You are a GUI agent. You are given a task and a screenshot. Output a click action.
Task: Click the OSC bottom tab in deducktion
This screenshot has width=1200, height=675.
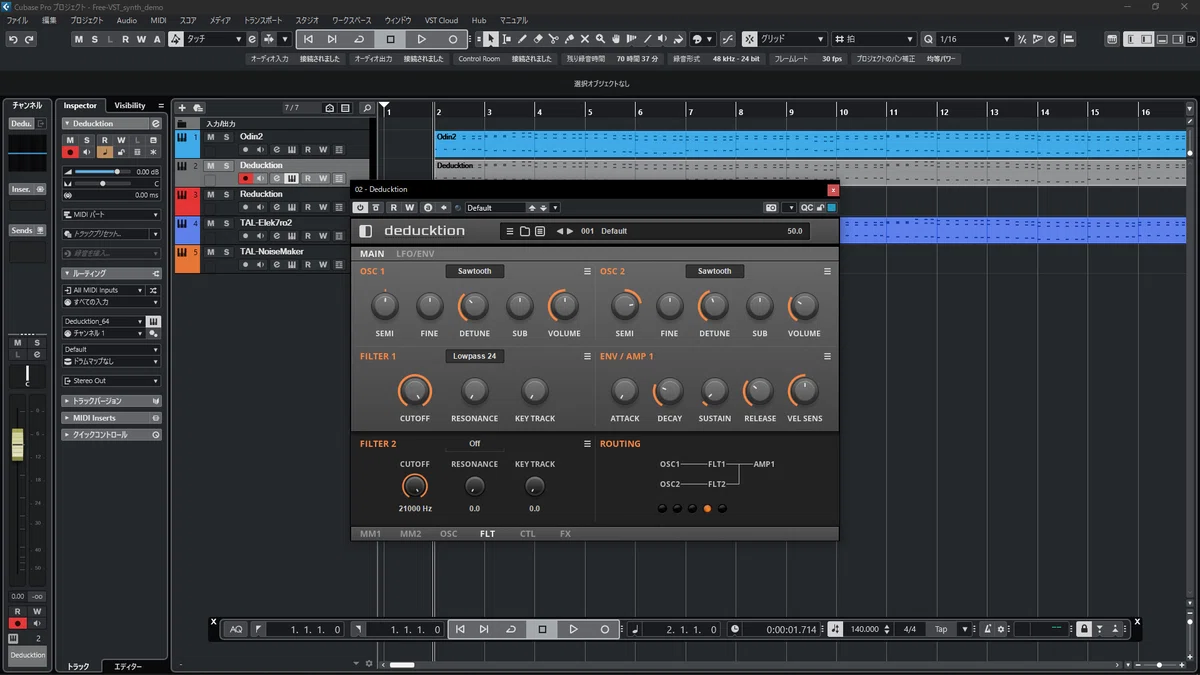coord(448,534)
